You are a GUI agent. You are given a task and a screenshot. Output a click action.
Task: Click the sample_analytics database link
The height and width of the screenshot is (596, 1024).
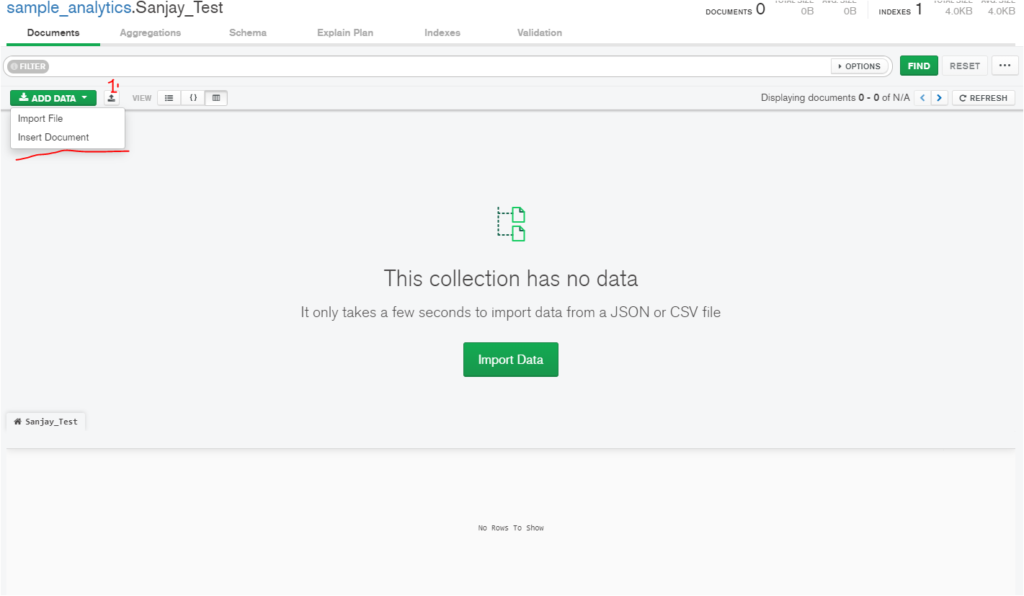coord(69,8)
